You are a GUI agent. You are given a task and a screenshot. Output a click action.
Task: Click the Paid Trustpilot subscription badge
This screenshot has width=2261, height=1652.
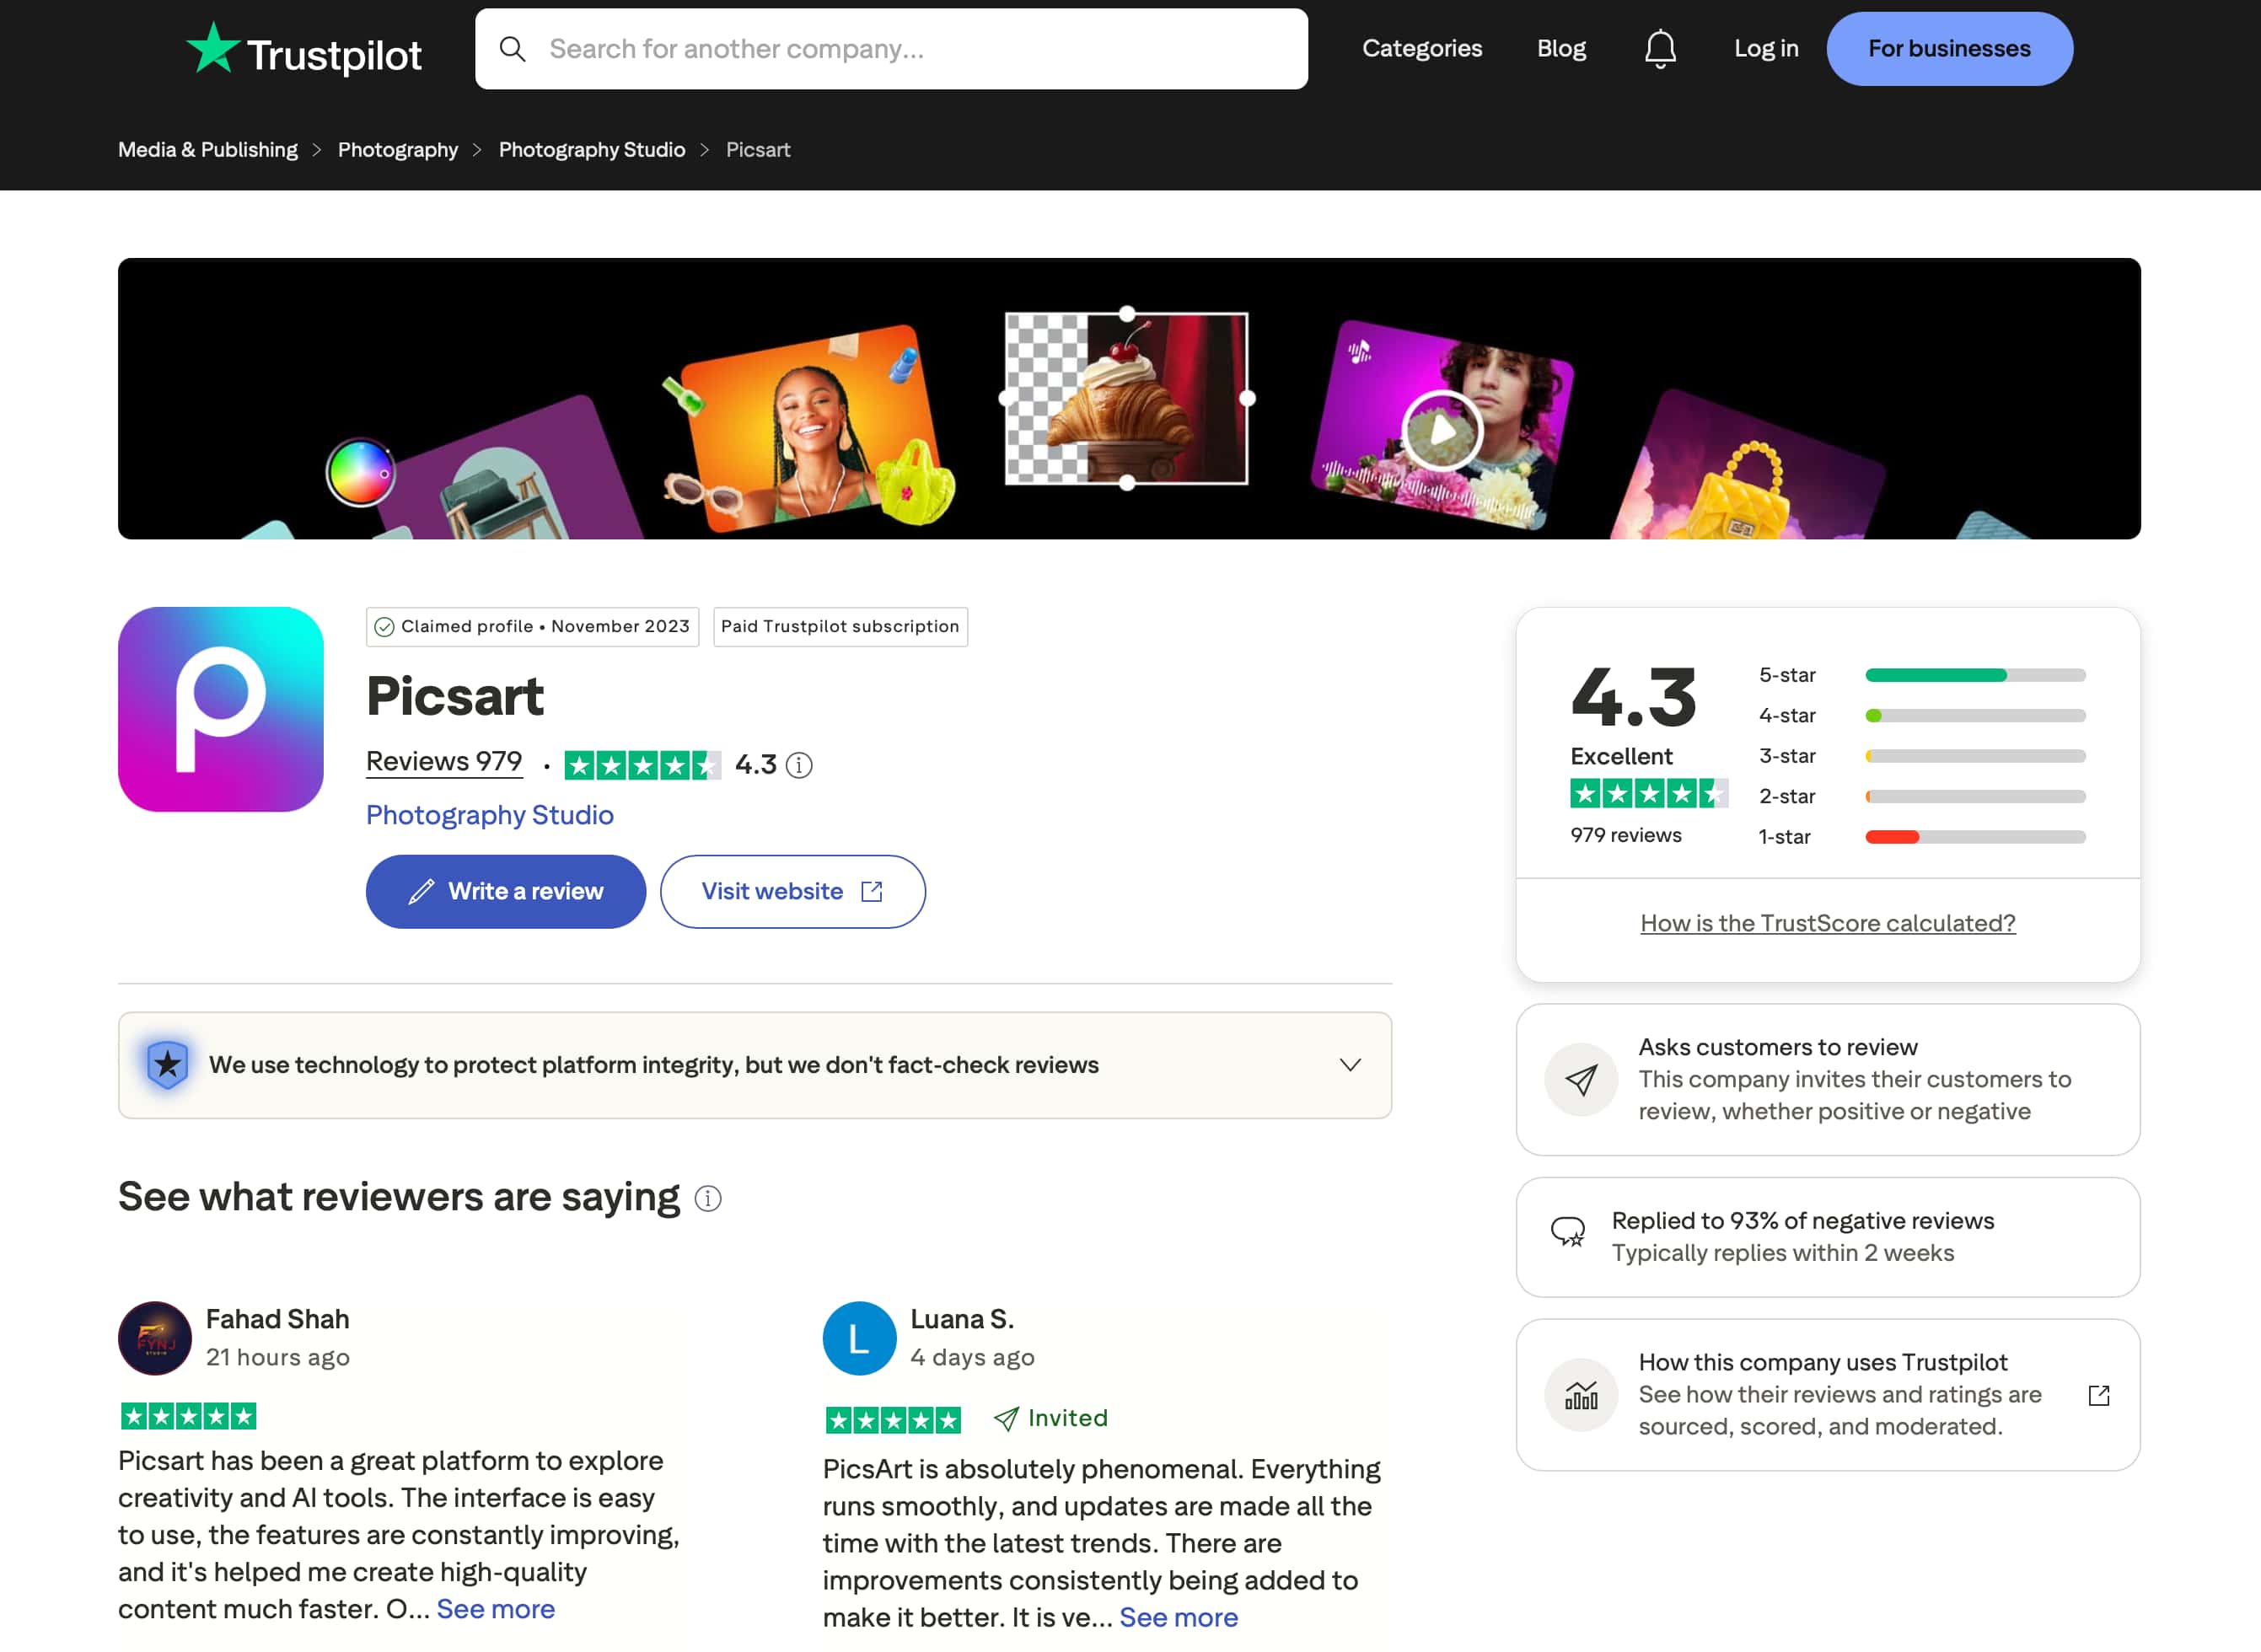(x=840, y=627)
